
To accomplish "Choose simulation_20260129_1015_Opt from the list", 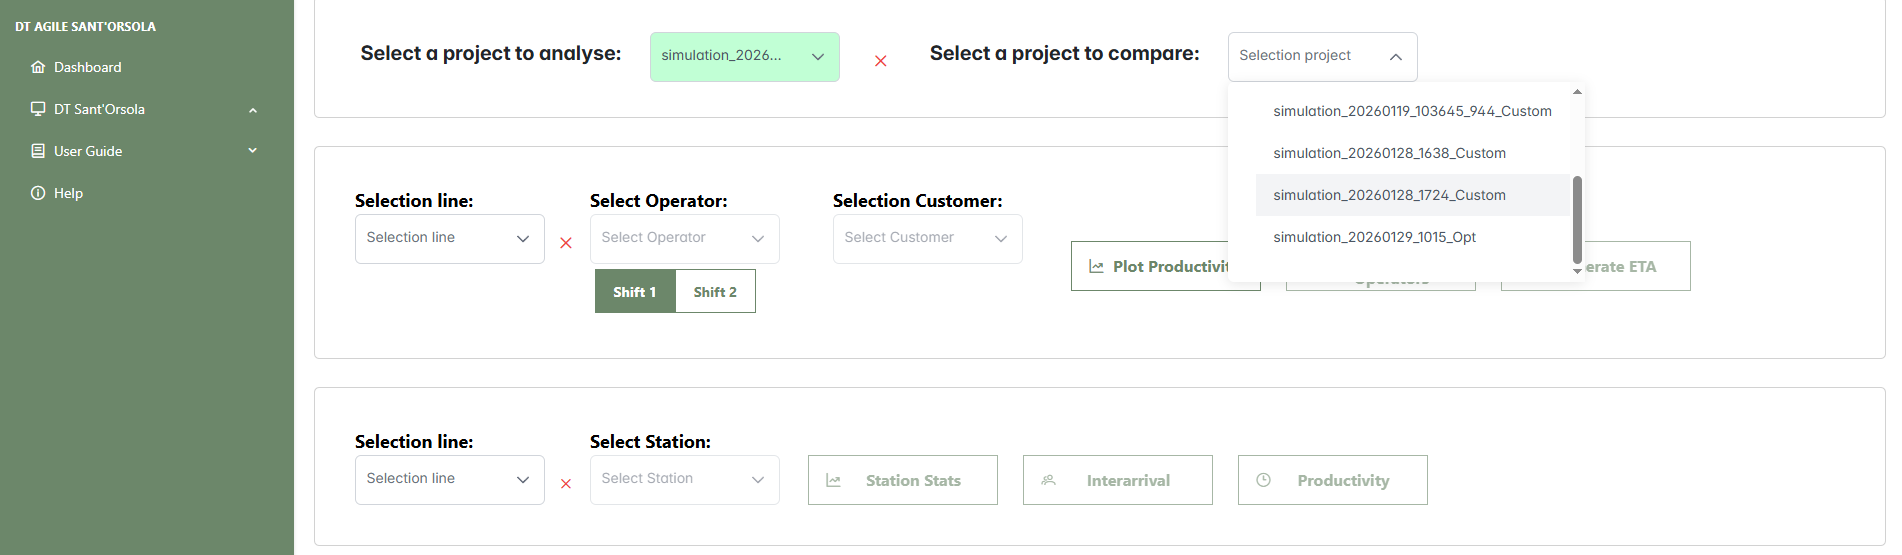I will (1374, 237).
